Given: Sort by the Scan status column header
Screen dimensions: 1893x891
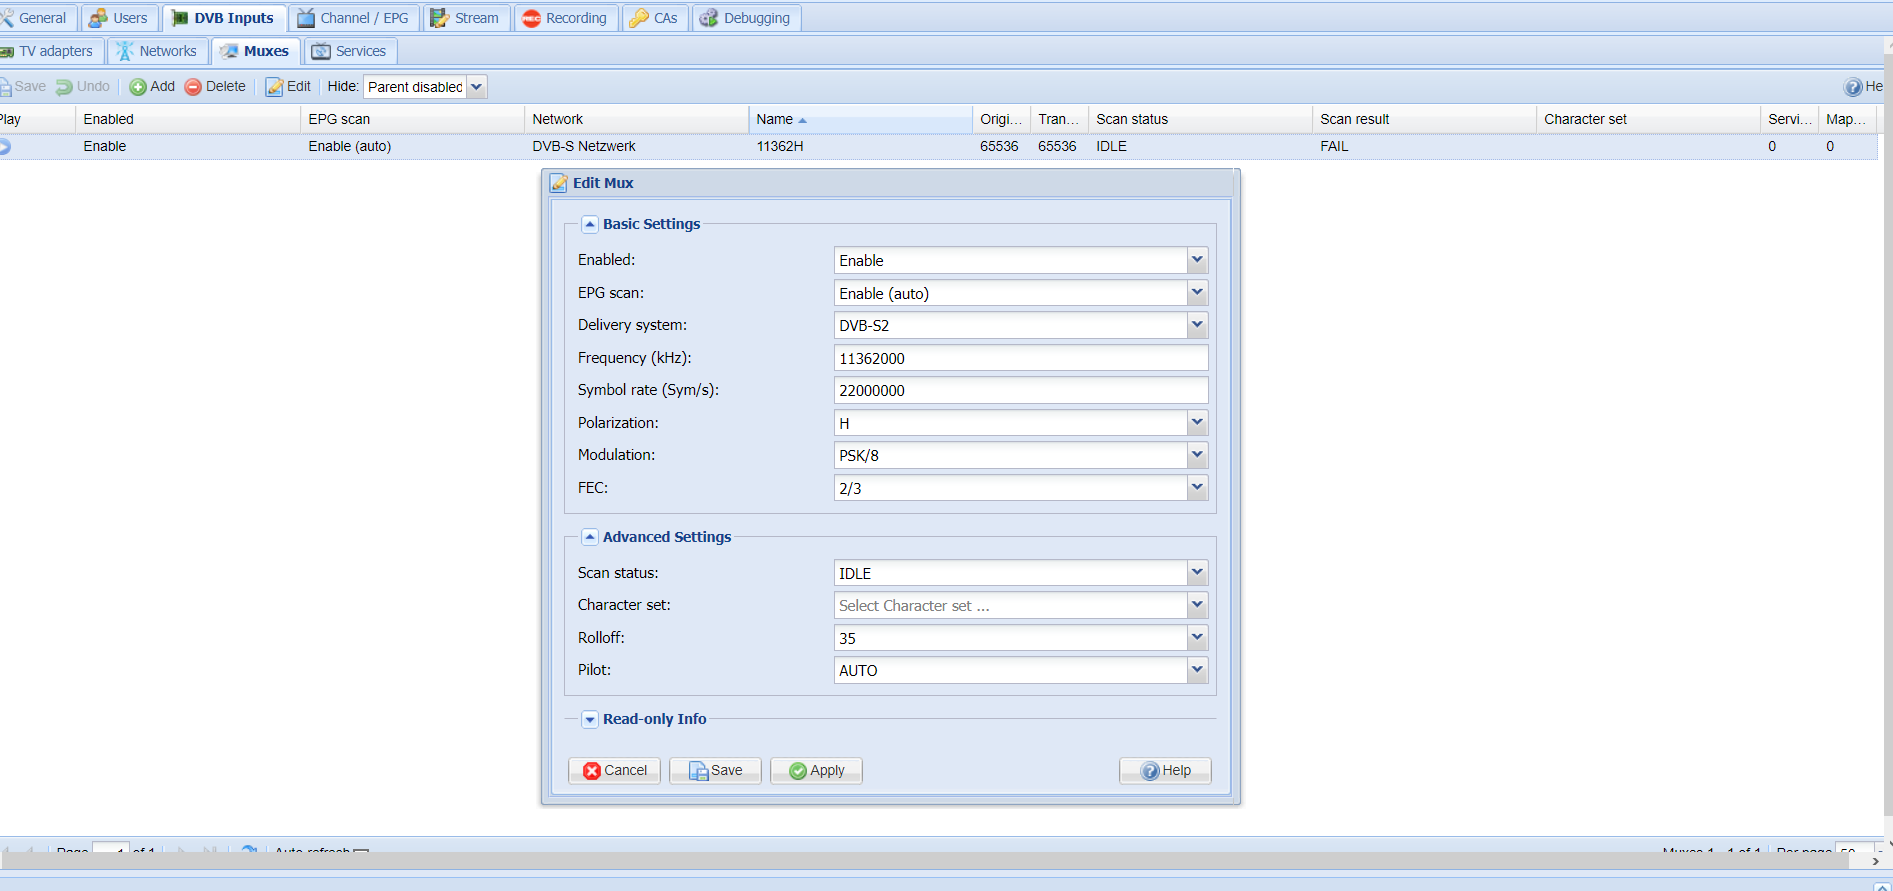Looking at the screenshot, I should [x=1132, y=119].
